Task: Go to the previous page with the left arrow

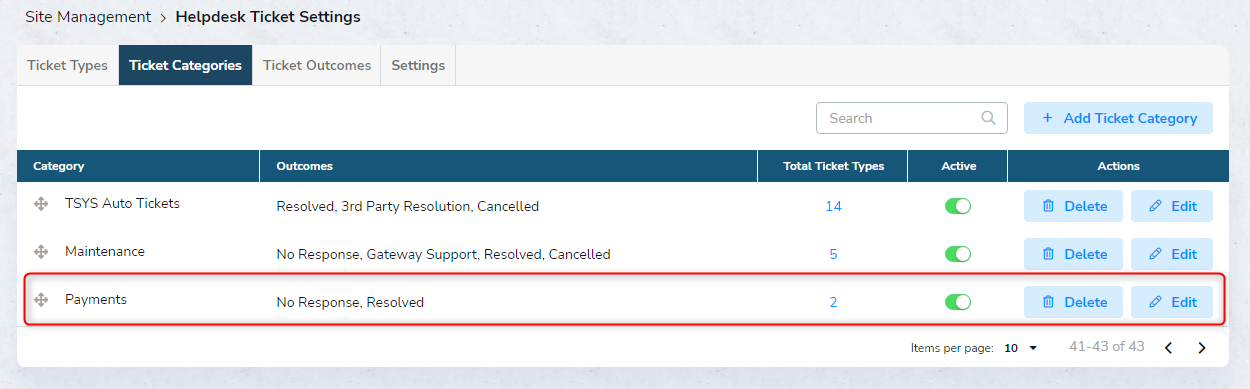Action: (1168, 348)
